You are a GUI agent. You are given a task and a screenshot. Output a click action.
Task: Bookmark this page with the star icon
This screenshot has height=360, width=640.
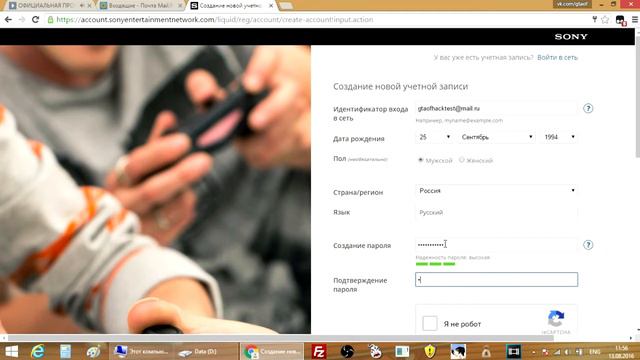point(605,19)
